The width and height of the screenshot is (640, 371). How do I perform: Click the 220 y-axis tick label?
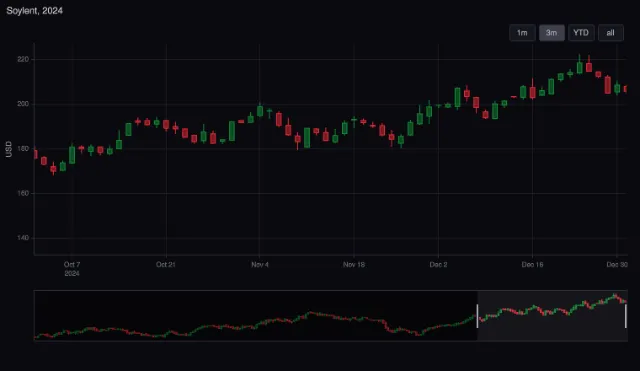point(23,59)
